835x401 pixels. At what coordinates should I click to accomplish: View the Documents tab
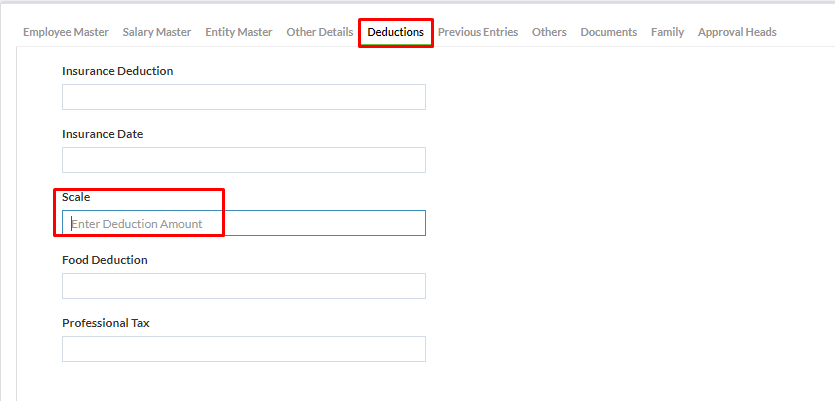609,32
